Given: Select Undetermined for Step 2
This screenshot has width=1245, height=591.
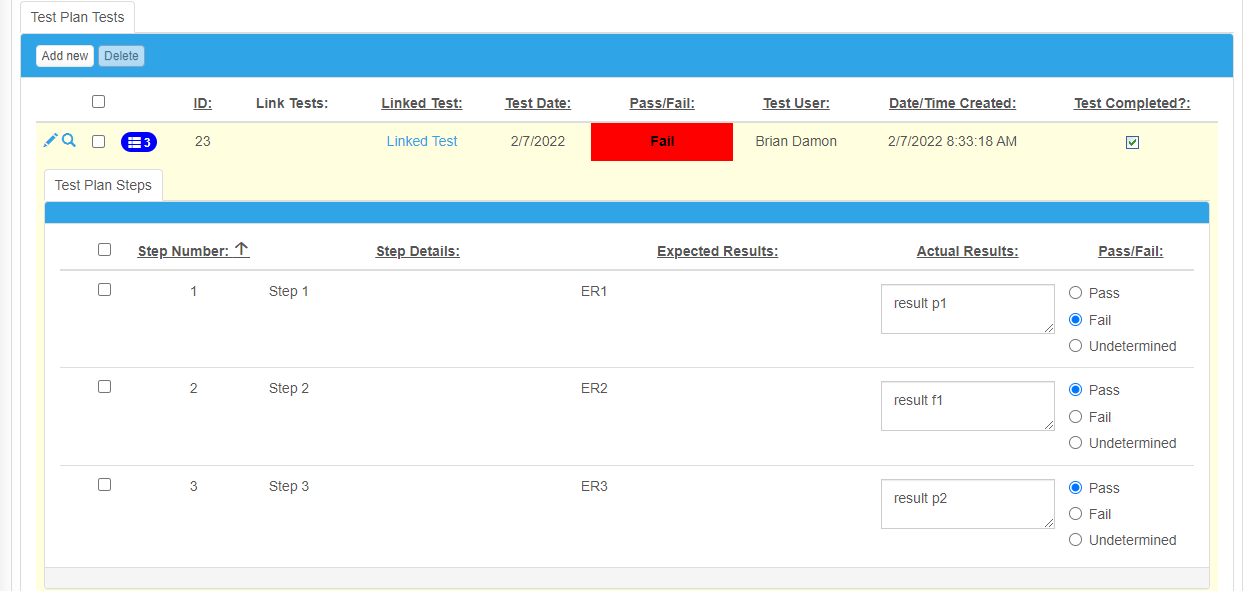Looking at the screenshot, I should point(1075,442).
